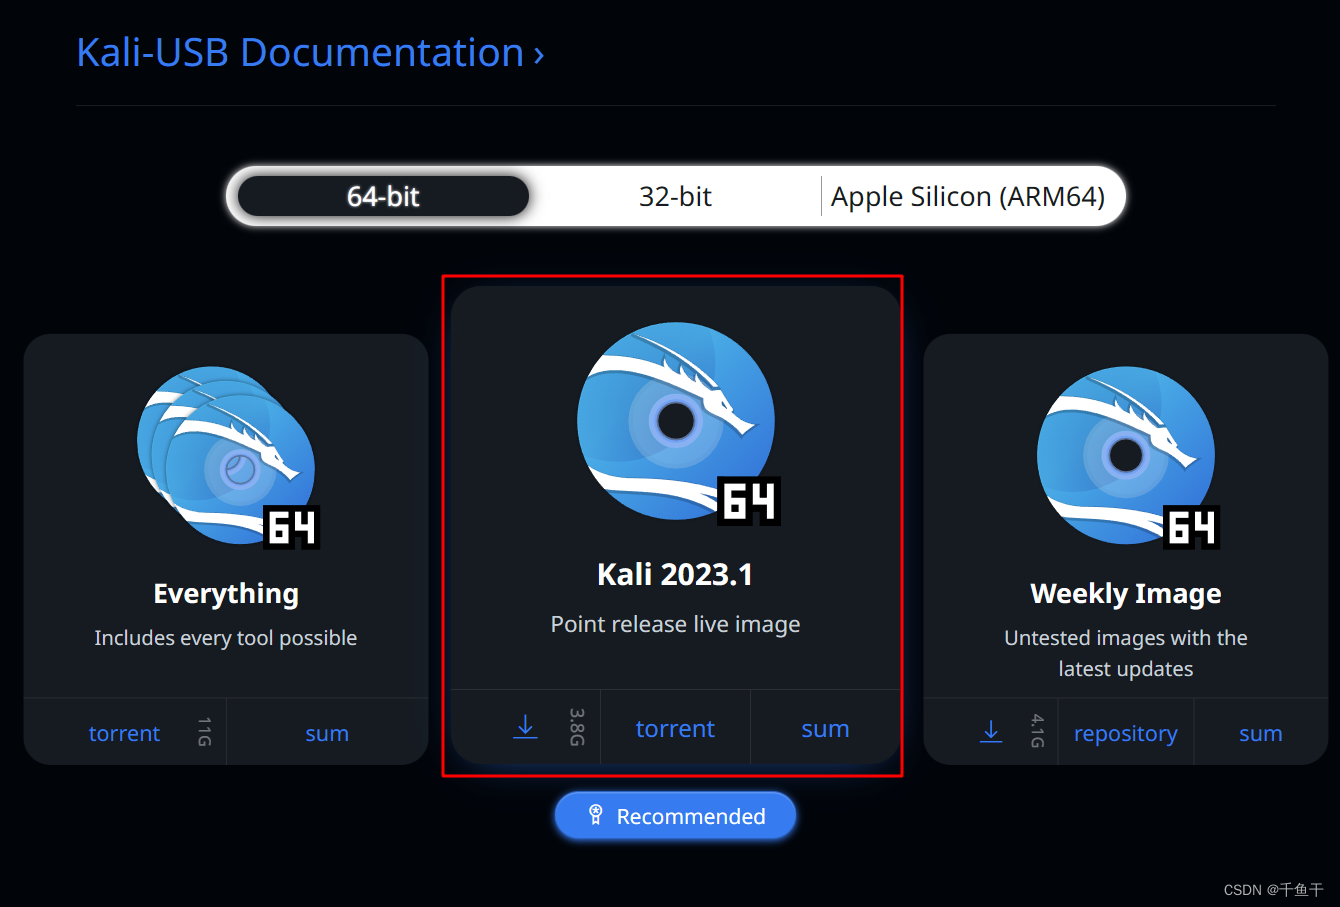Open the Weekly Image repository link
The width and height of the screenshot is (1340, 907).
pos(1125,734)
